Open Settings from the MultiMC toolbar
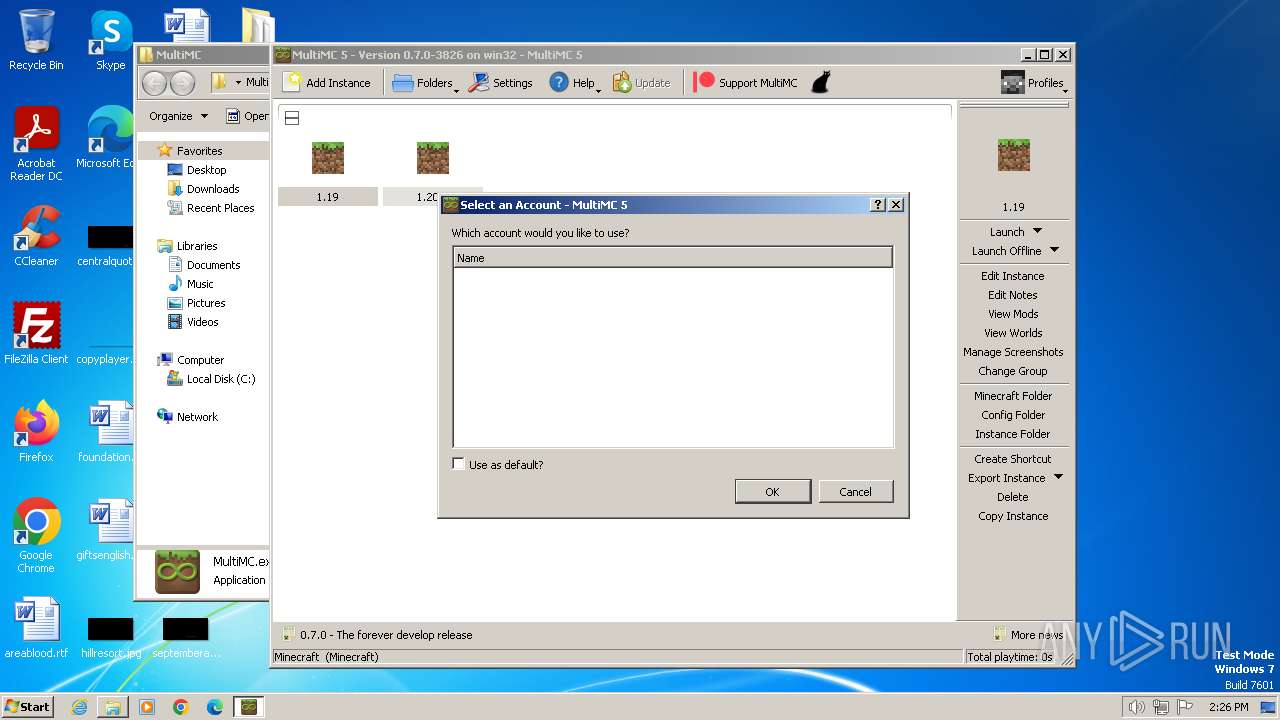 (501, 83)
